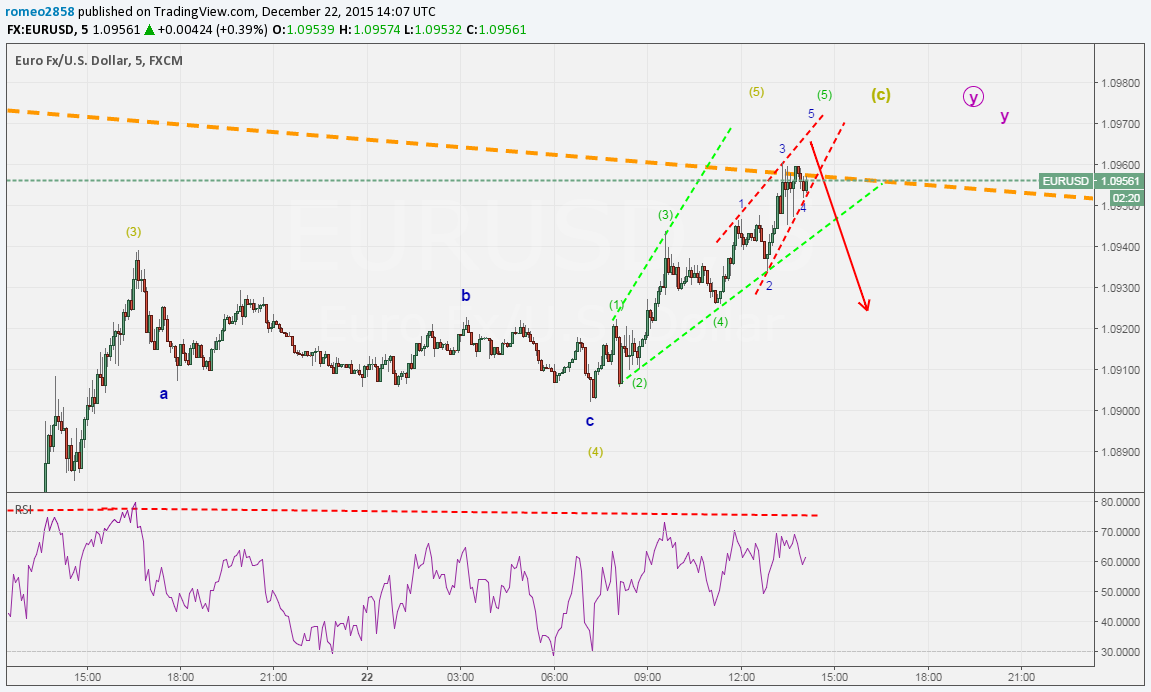The width and height of the screenshot is (1151, 692).
Task: Click the green up-triangle change indicator
Action: click(149, 30)
